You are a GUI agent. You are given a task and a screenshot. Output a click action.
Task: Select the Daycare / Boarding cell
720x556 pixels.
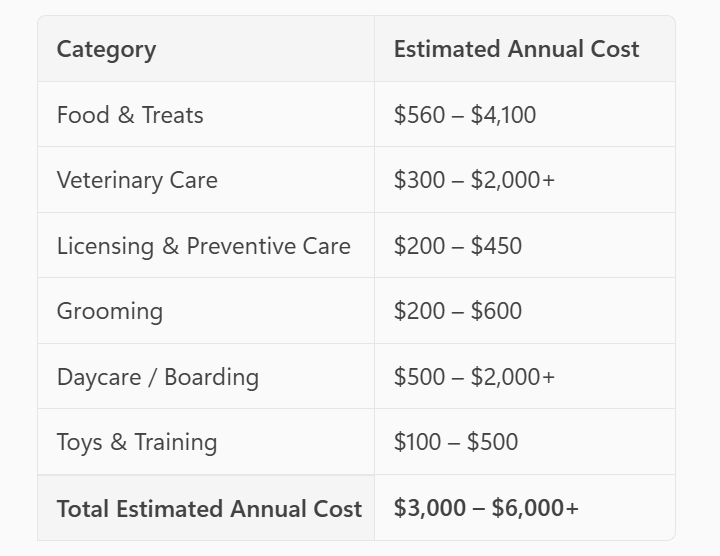coord(158,377)
